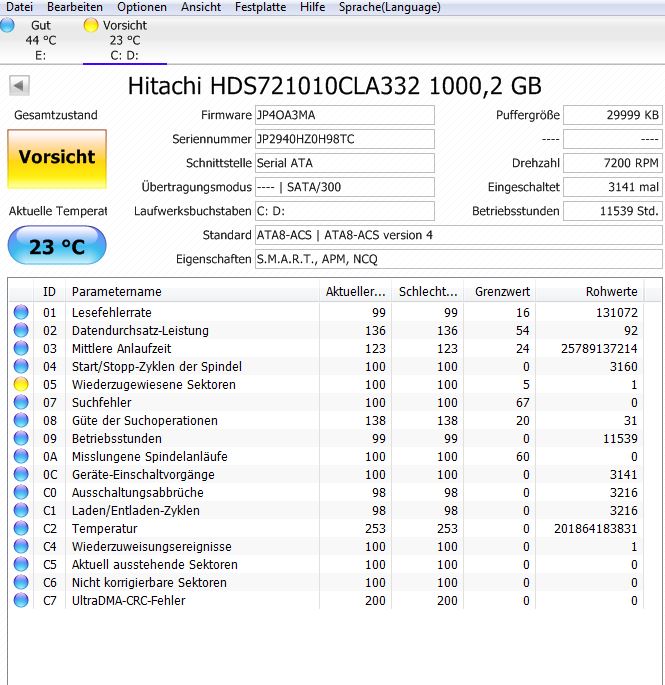Select the Vorsicht 23 °C disk C: D: tab
Screen dimensions: 665x685
125,40
